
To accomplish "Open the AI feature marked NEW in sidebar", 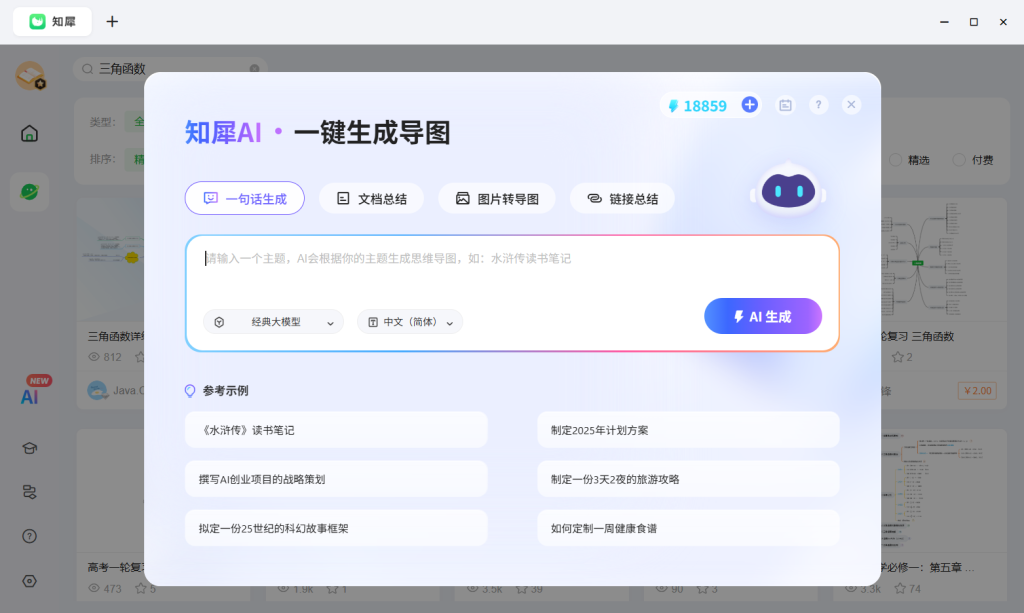I will pos(30,396).
